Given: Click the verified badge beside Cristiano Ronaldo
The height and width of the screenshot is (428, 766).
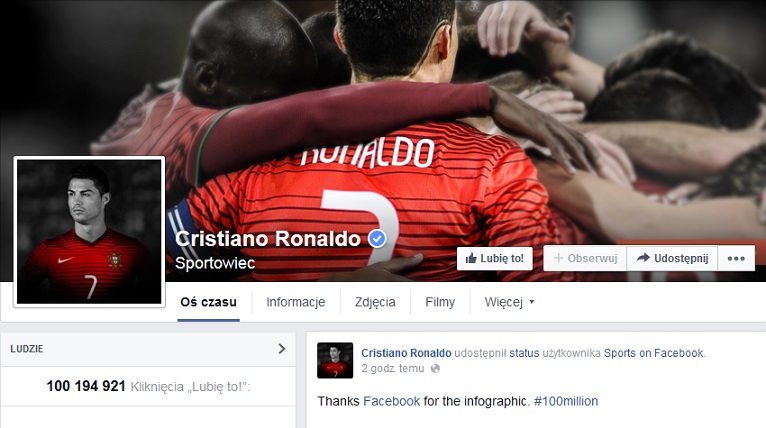Looking at the screenshot, I should pos(377,239).
